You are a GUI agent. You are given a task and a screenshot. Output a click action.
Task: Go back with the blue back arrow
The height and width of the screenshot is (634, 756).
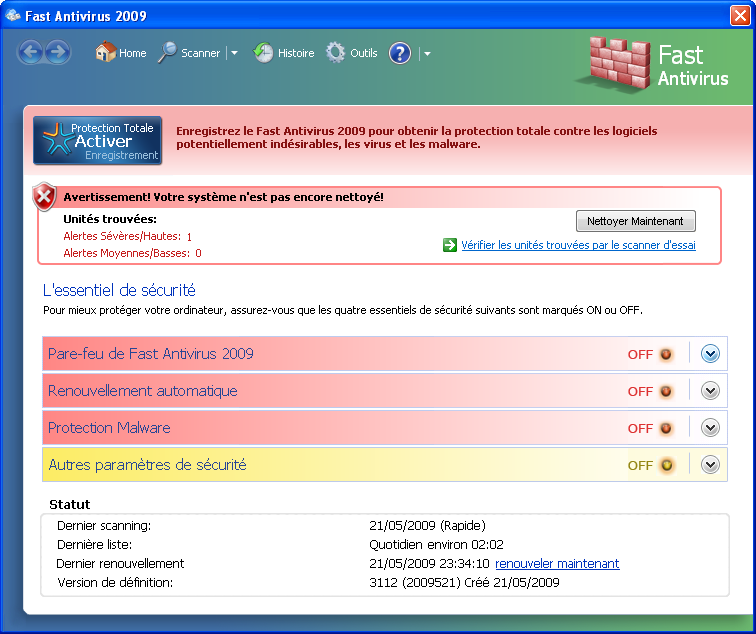point(31,52)
